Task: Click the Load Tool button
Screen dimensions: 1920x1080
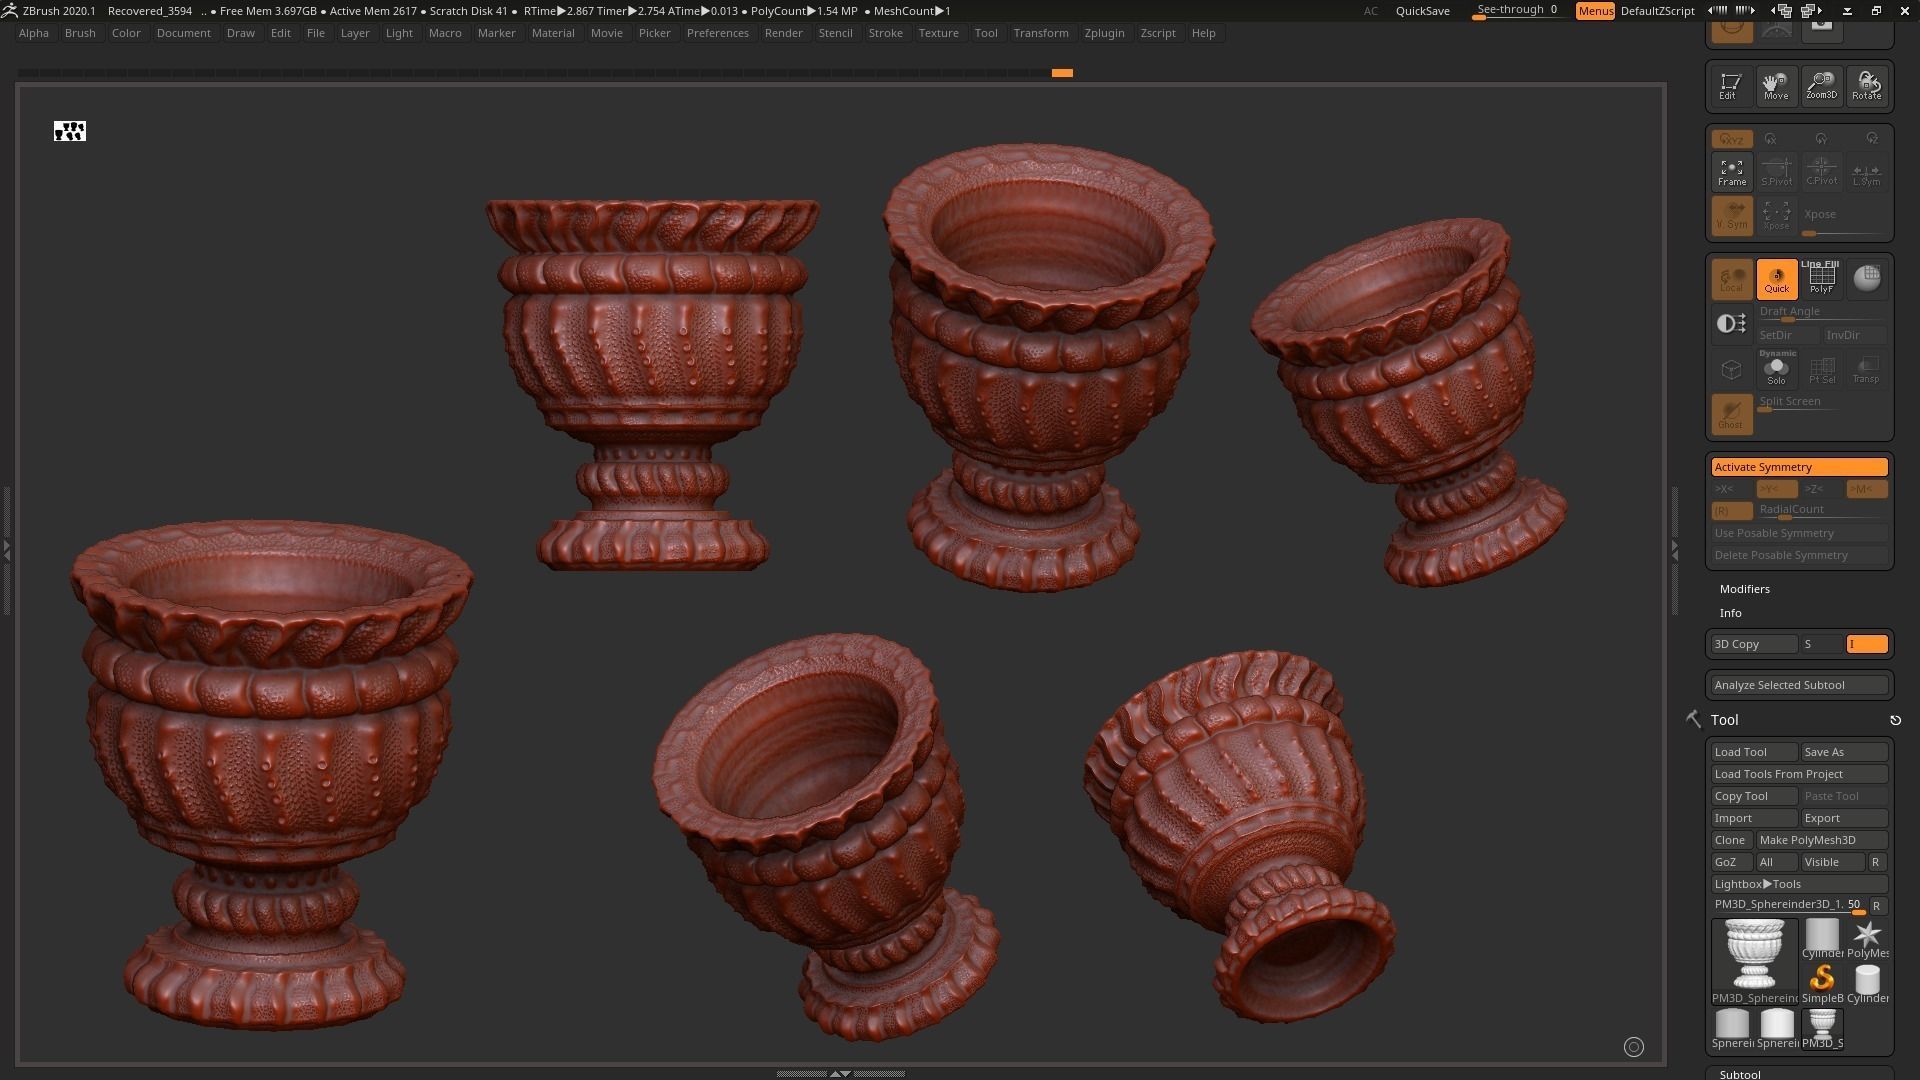Action: 1754,752
